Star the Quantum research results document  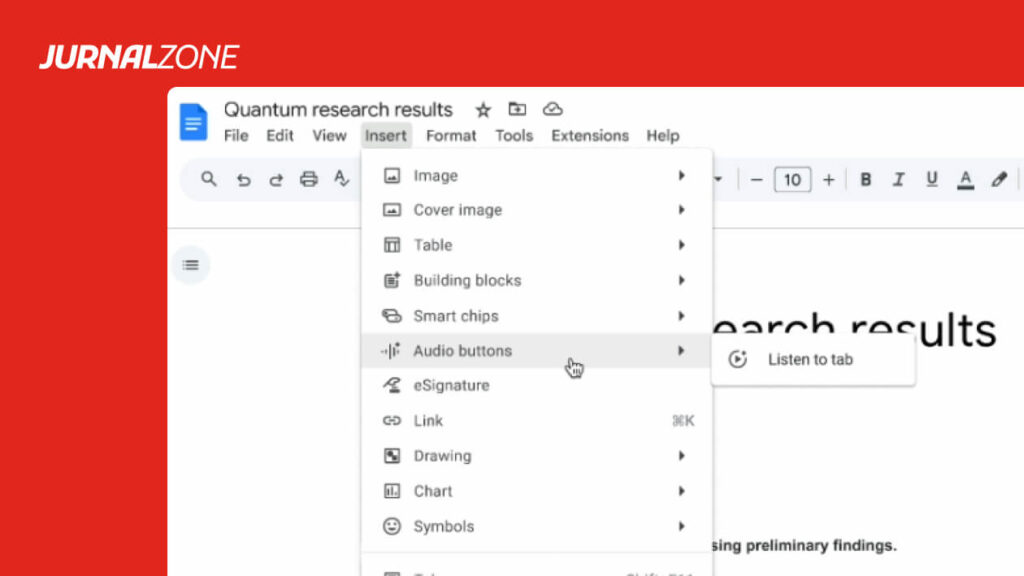coord(483,109)
